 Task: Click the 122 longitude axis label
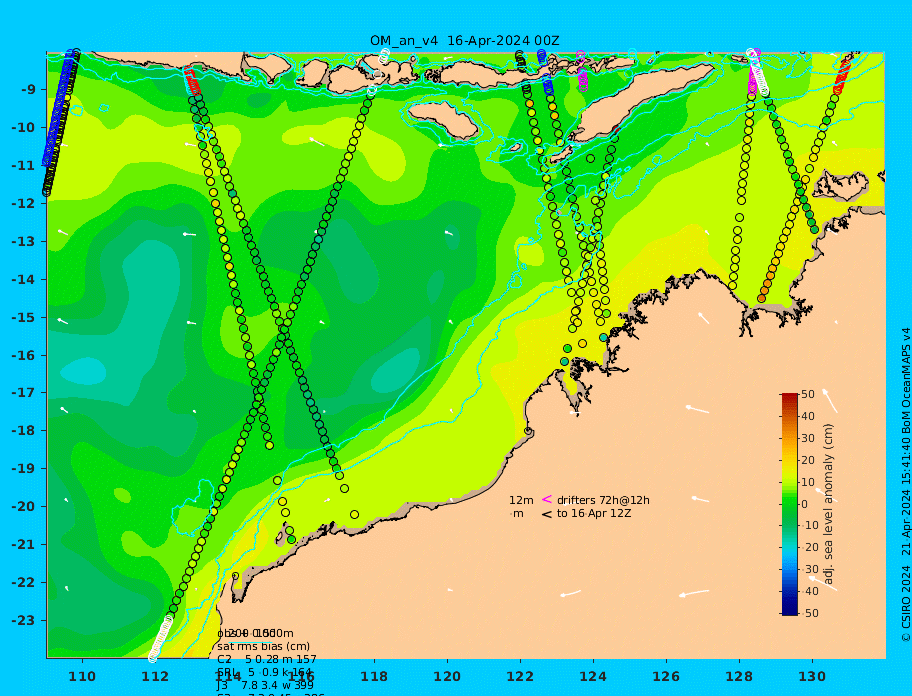[x=520, y=676]
